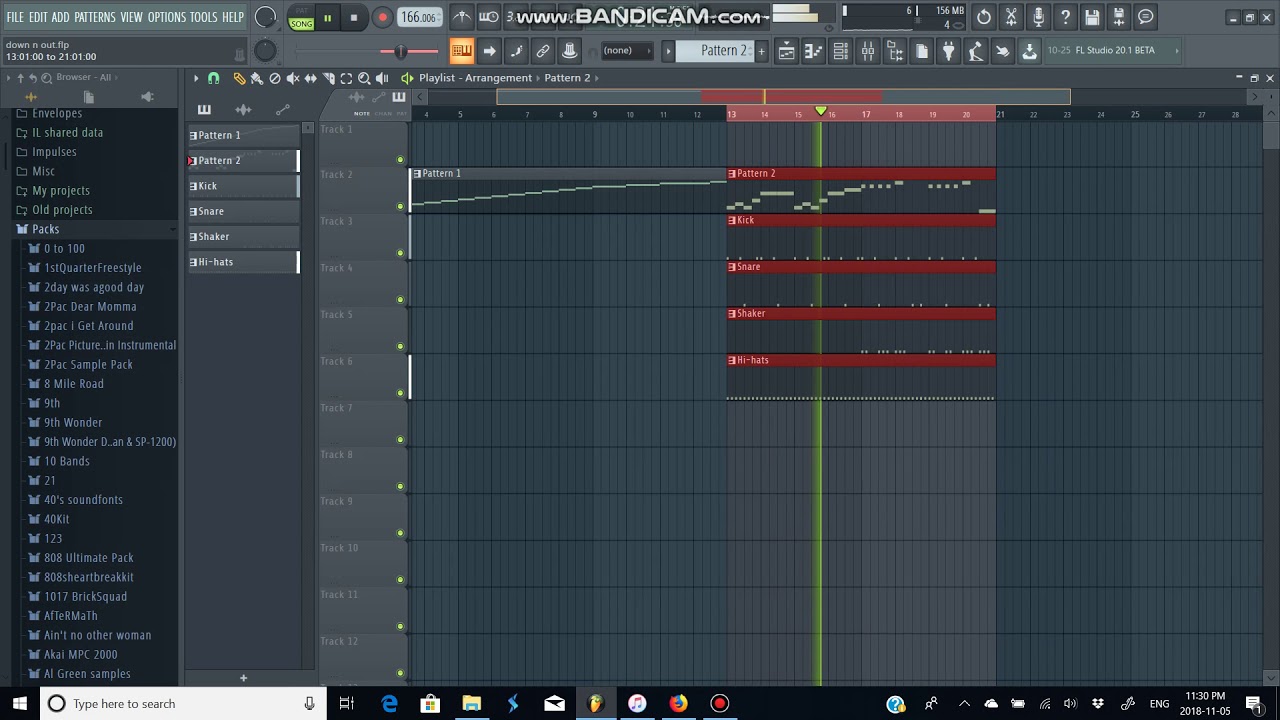Image resolution: width=1280 pixels, height=720 pixels.
Task: Open the OPTIONS menu
Action: pyautogui.click(x=167, y=17)
